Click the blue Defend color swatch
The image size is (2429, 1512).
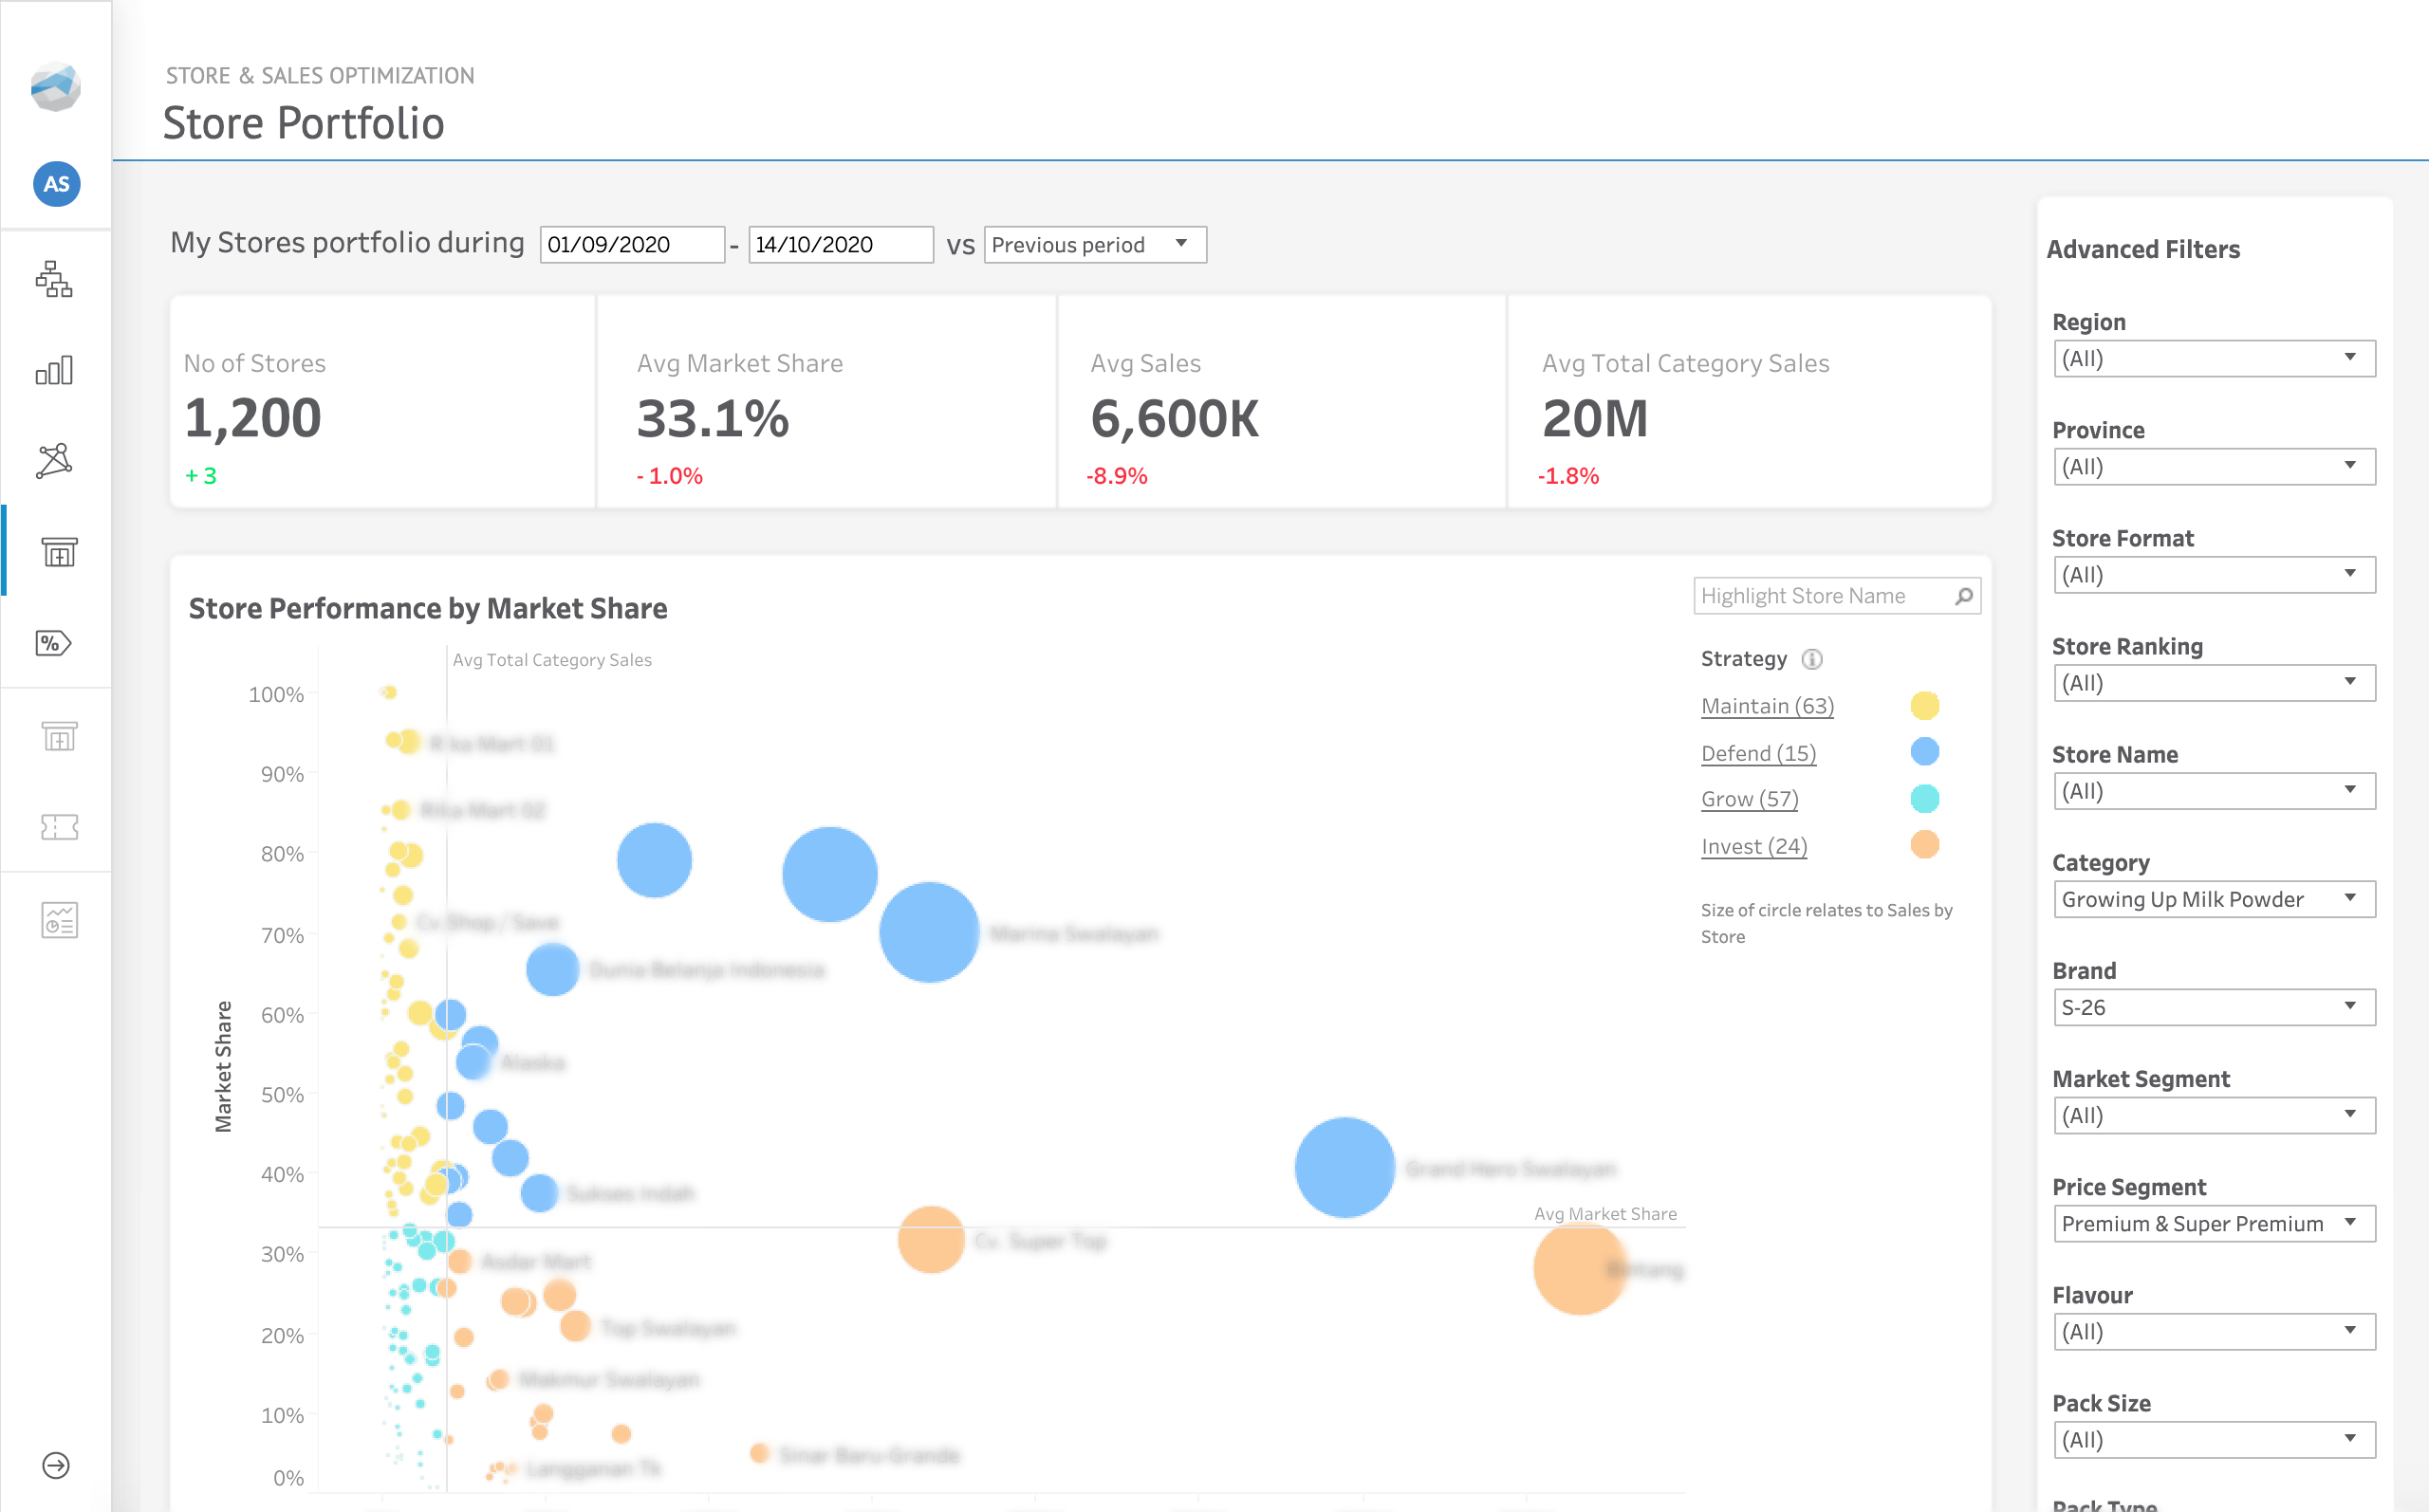pos(1924,752)
